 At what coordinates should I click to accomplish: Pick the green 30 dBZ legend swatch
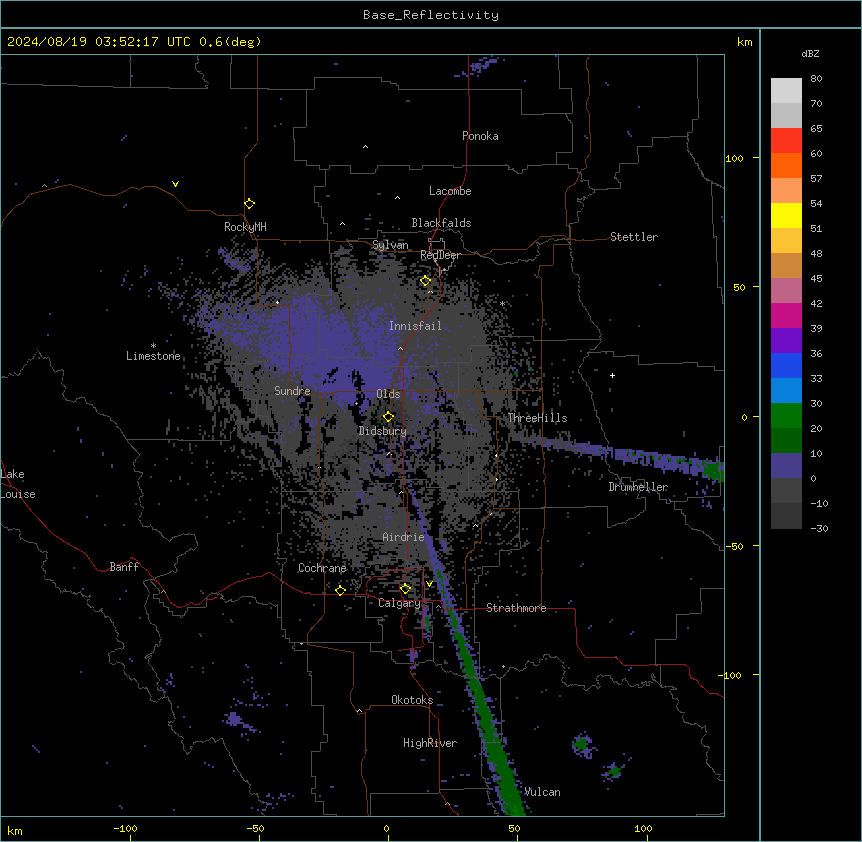coord(786,416)
